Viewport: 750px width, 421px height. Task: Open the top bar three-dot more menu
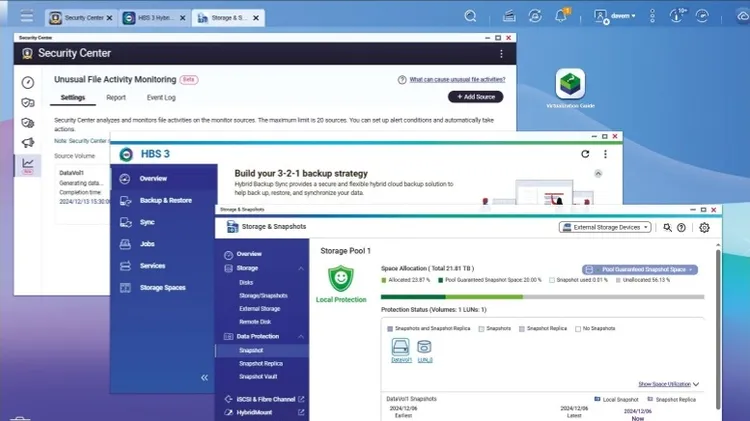pyautogui.click(x=652, y=17)
